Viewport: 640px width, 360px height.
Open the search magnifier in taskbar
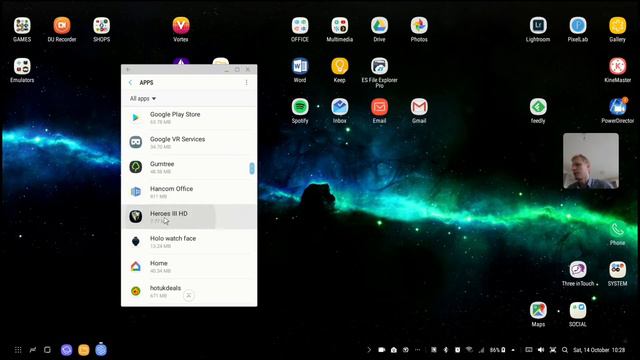pyautogui.click(x=564, y=350)
